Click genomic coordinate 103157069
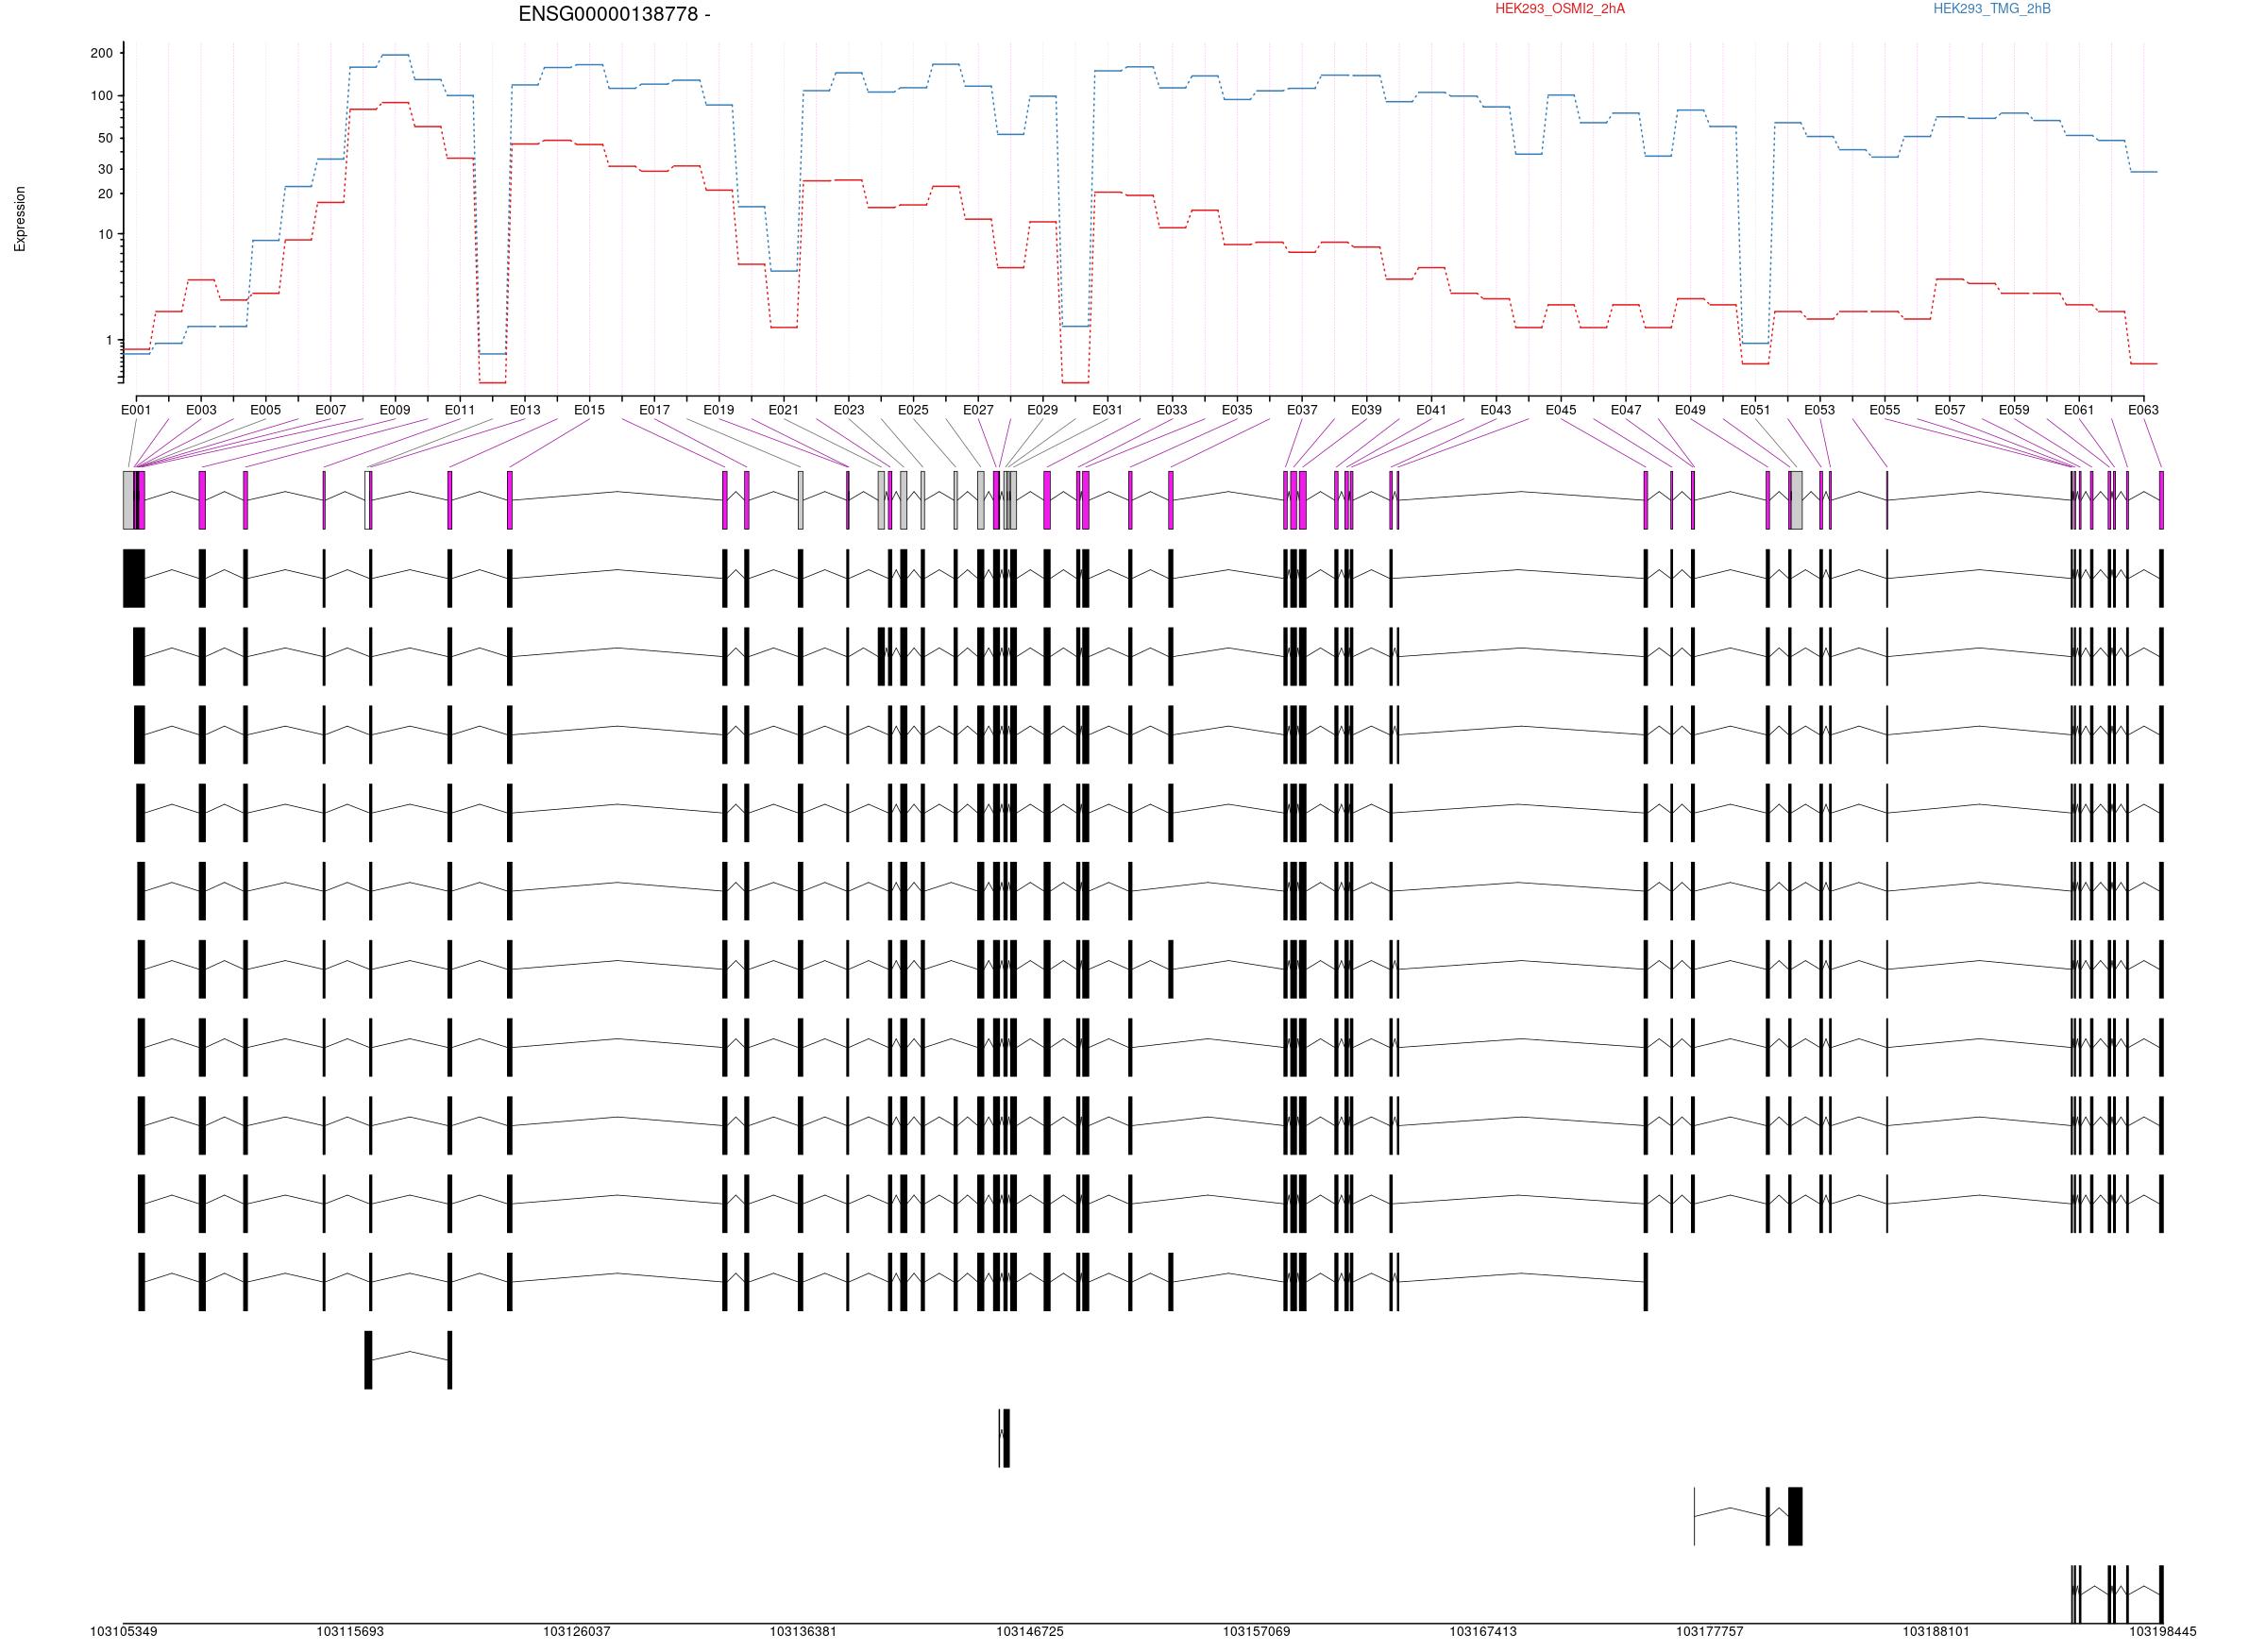The width and height of the screenshot is (2266, 1652). 1257,1631
